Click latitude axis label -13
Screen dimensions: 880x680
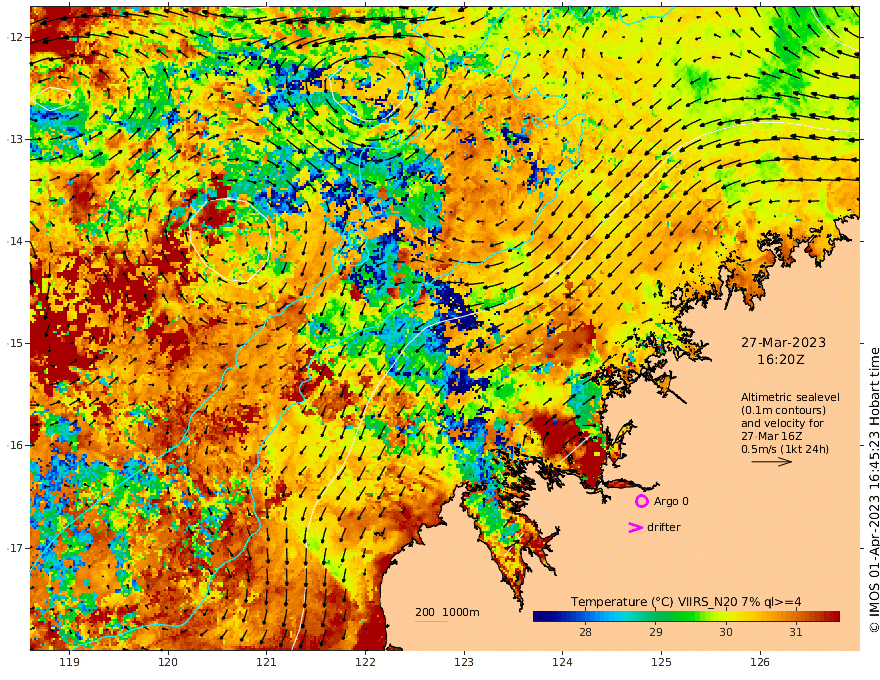pyautogui.click(x=15, y=139)
